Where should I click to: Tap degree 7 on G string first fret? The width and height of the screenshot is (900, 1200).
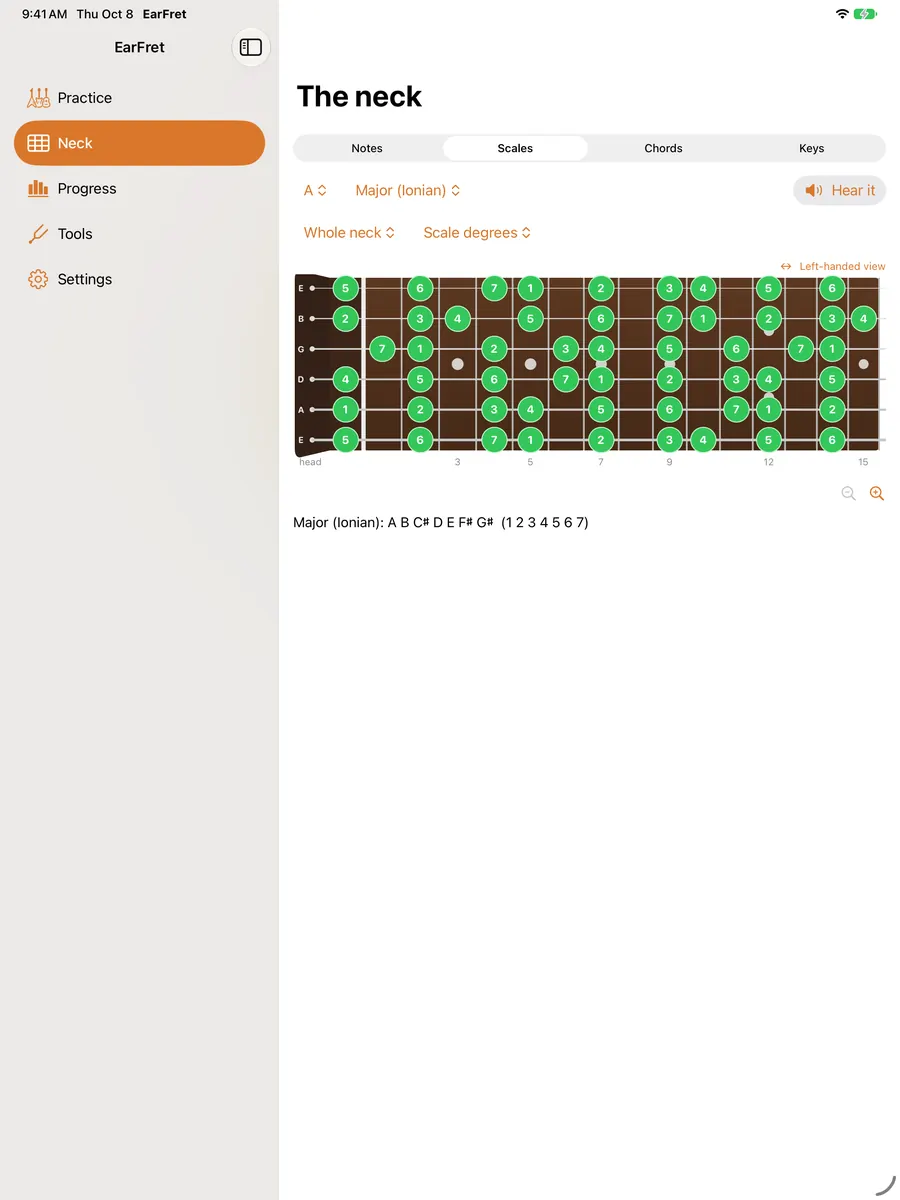(x=382, y=349)
